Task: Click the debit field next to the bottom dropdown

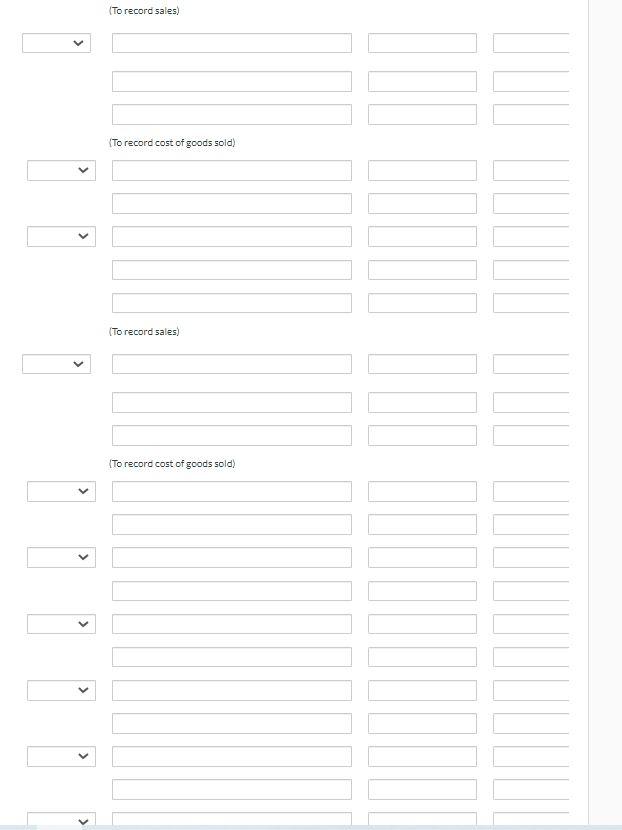Action: click(421, 820)
